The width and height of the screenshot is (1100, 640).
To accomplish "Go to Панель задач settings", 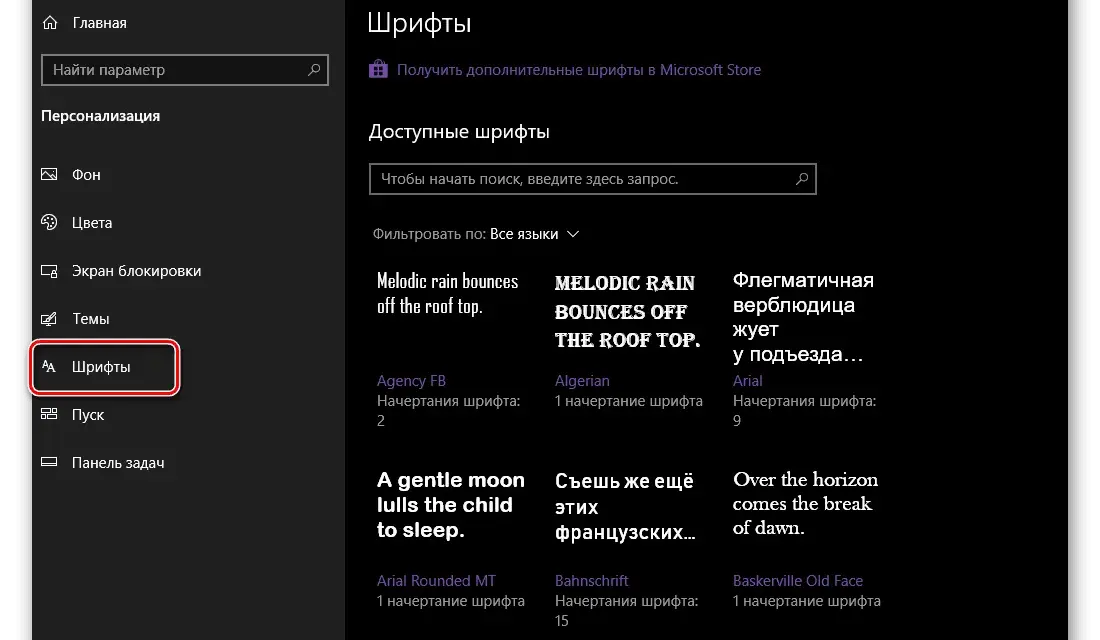I will point(118,462).
